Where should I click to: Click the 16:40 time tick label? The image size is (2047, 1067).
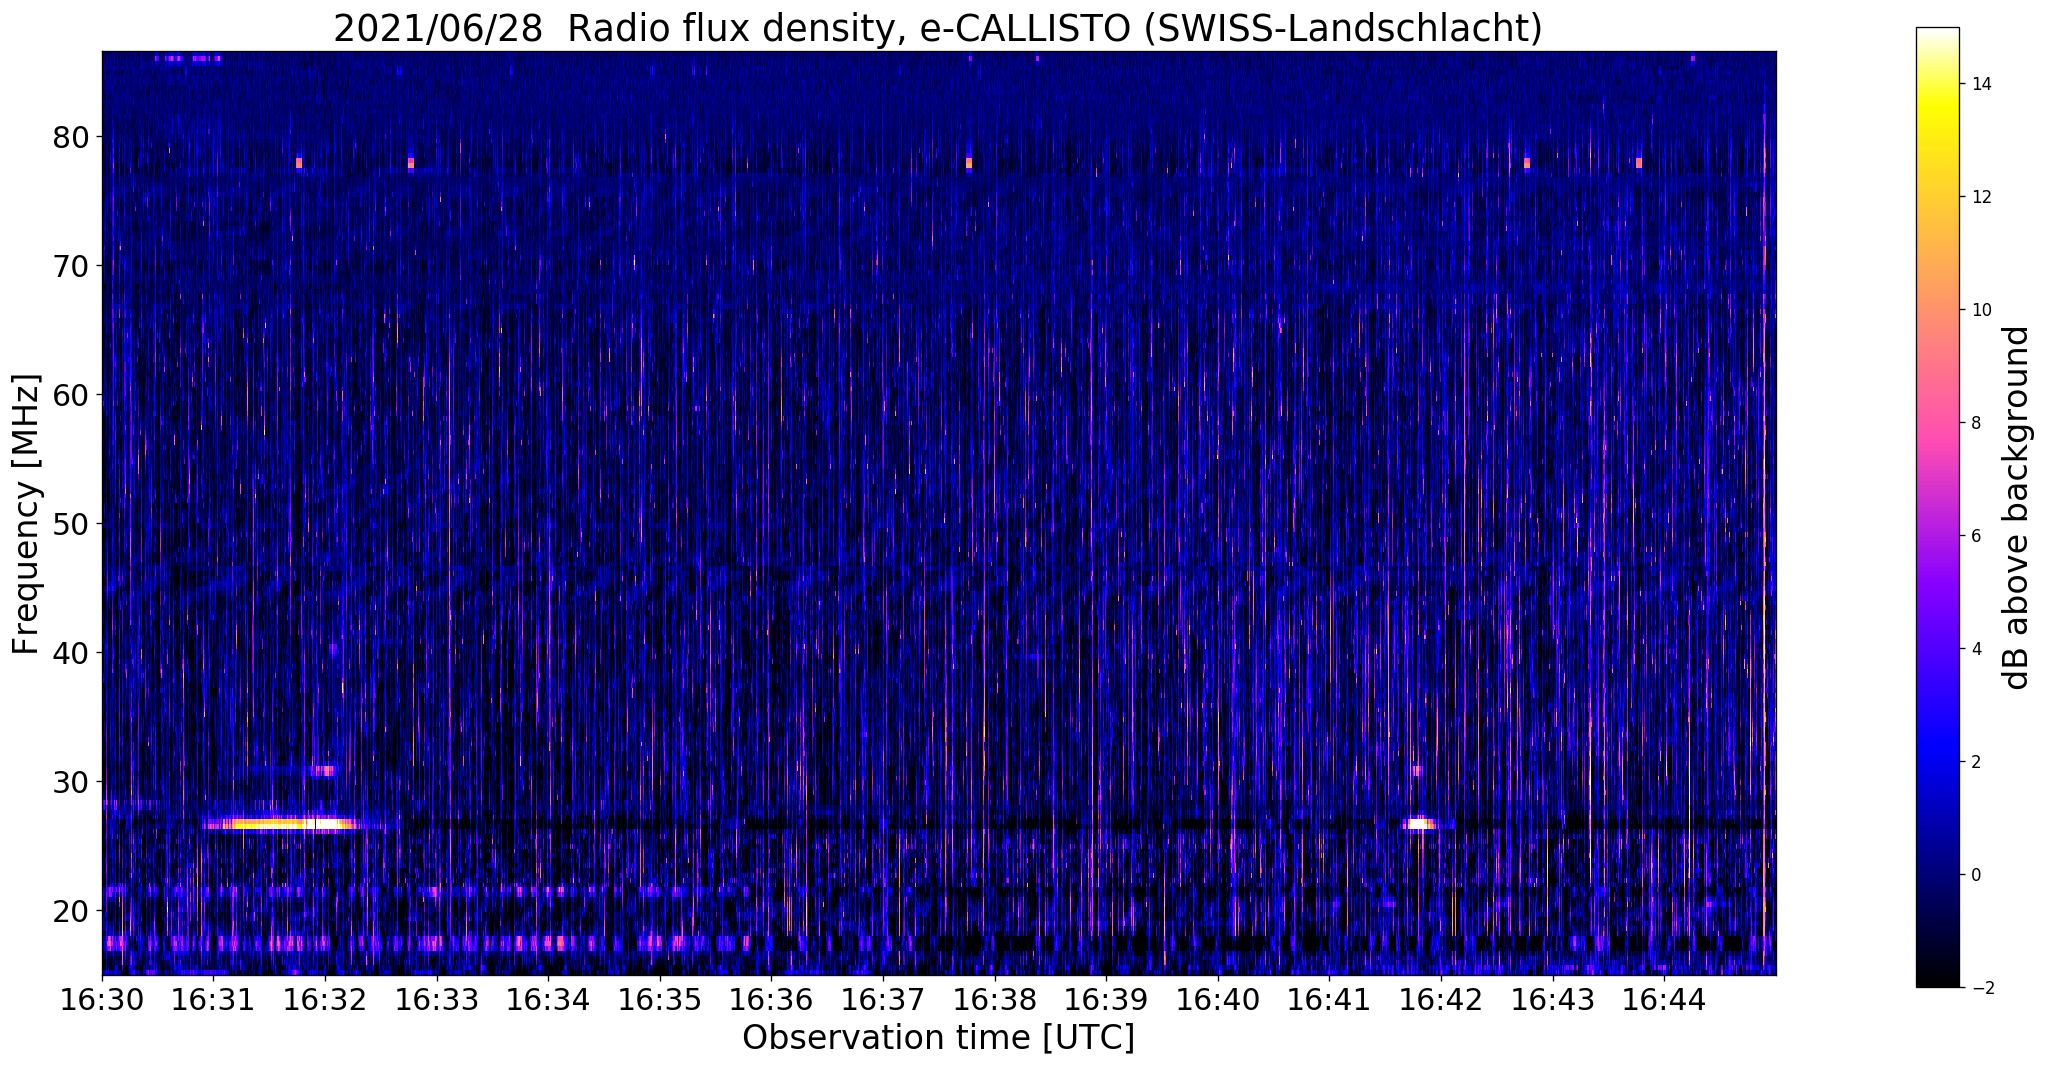[x=1218, y=1000]
